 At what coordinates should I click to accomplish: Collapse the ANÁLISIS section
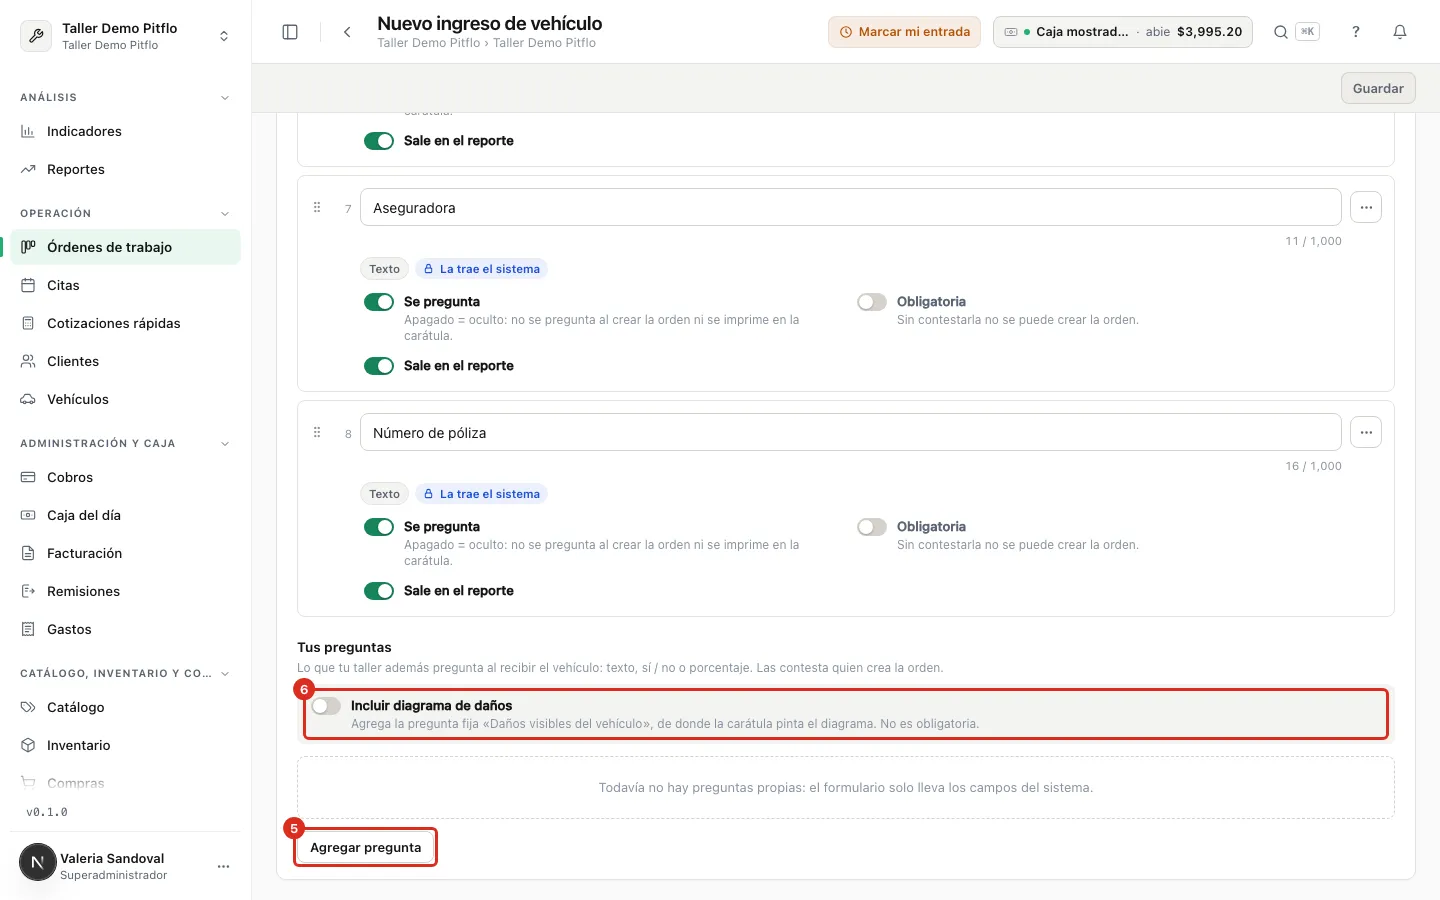(x=225, y=98)
